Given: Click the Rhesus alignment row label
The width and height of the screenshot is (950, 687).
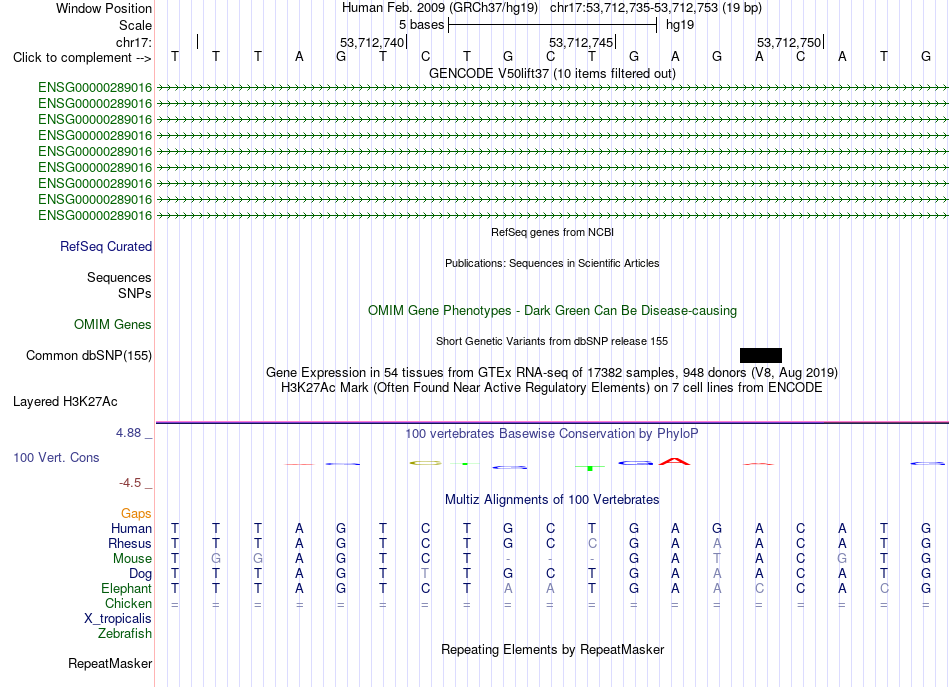Looking at the screenshot, I should [x=130, y=544].
